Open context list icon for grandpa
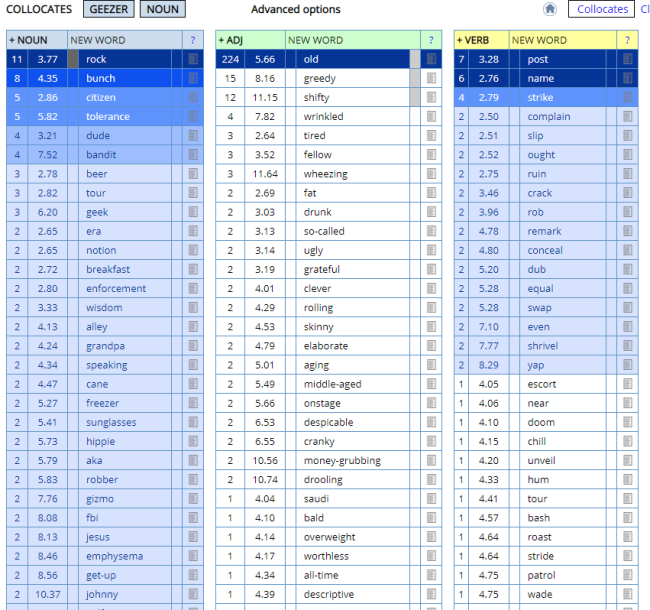Viewport: 650px width, 610px height. pos(193,346)
